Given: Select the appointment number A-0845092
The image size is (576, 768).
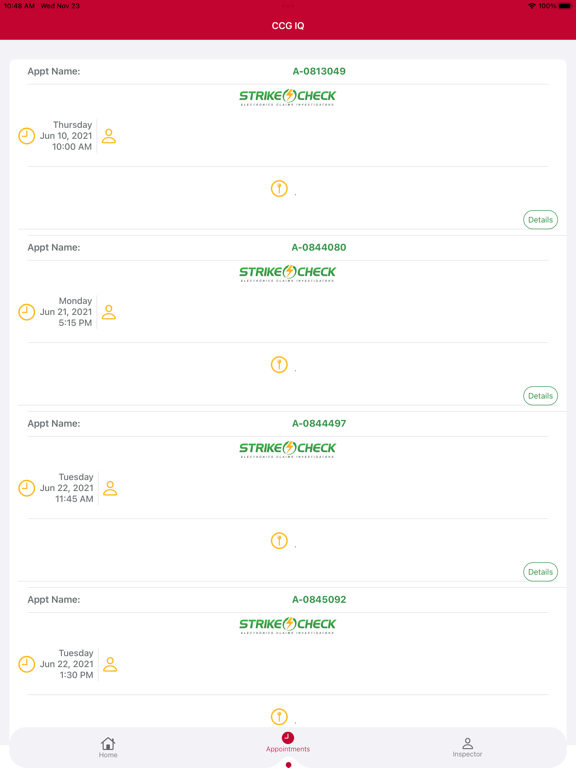Looking at the screenshot, I should 319,600.
